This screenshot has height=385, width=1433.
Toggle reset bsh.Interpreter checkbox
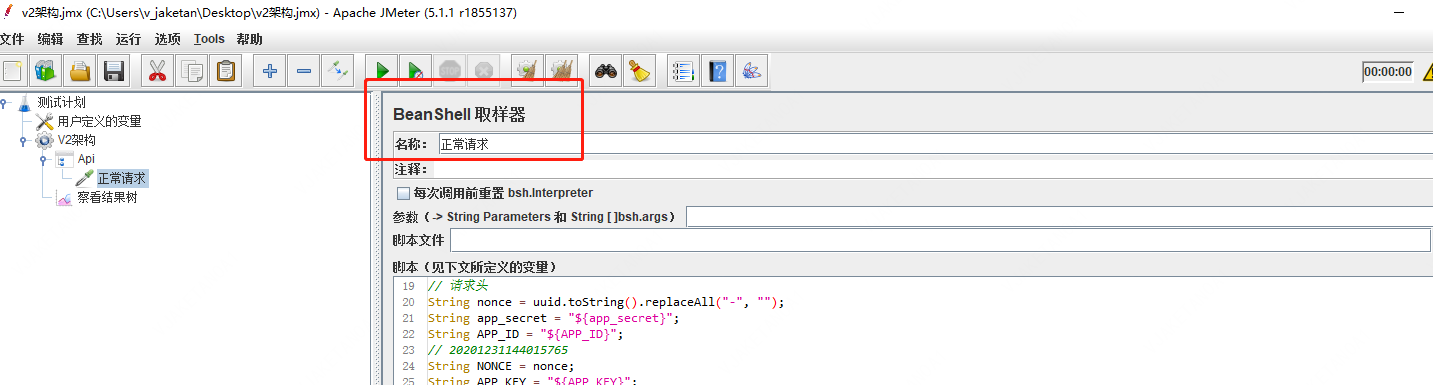(403, 193)
